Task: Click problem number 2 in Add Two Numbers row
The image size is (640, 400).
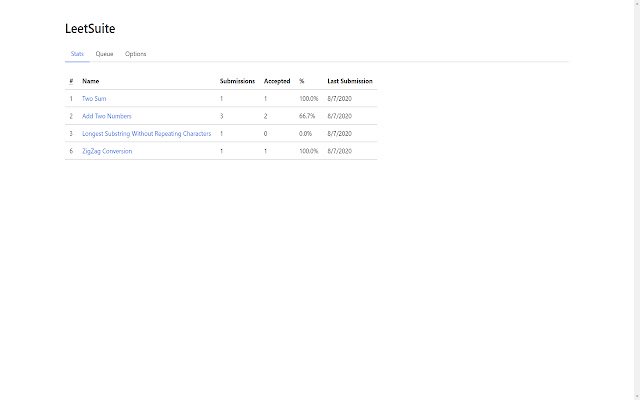Action: click(71, 116)
